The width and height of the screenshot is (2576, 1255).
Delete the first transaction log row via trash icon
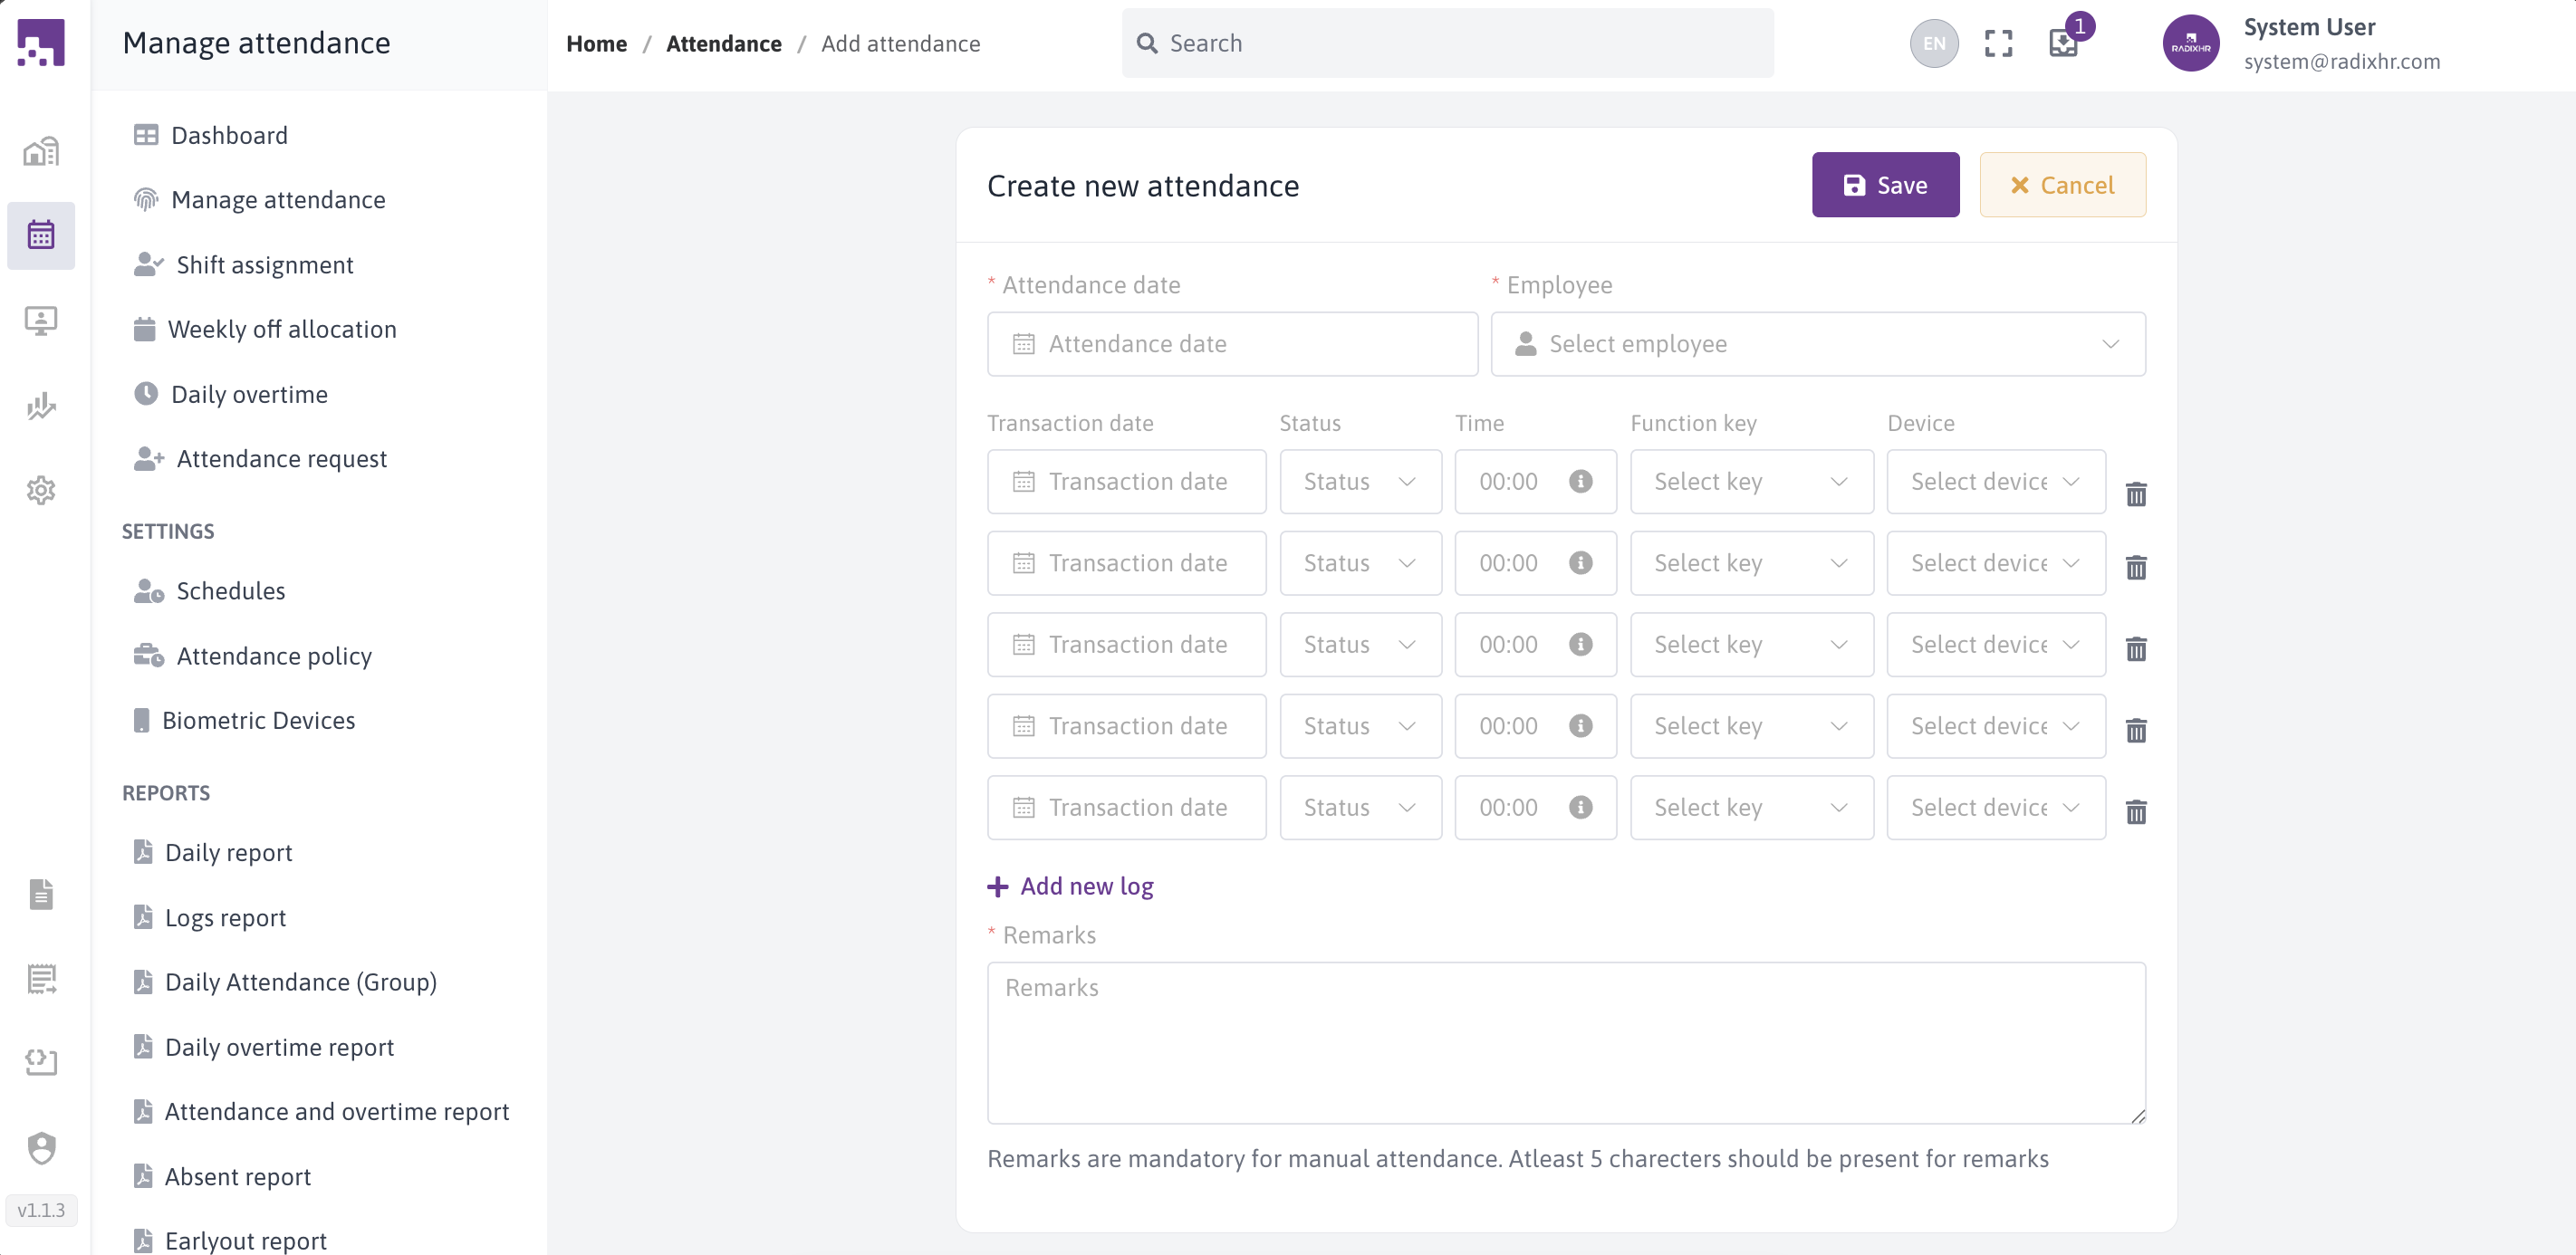pyautogui.click(x=2136, y=494)
